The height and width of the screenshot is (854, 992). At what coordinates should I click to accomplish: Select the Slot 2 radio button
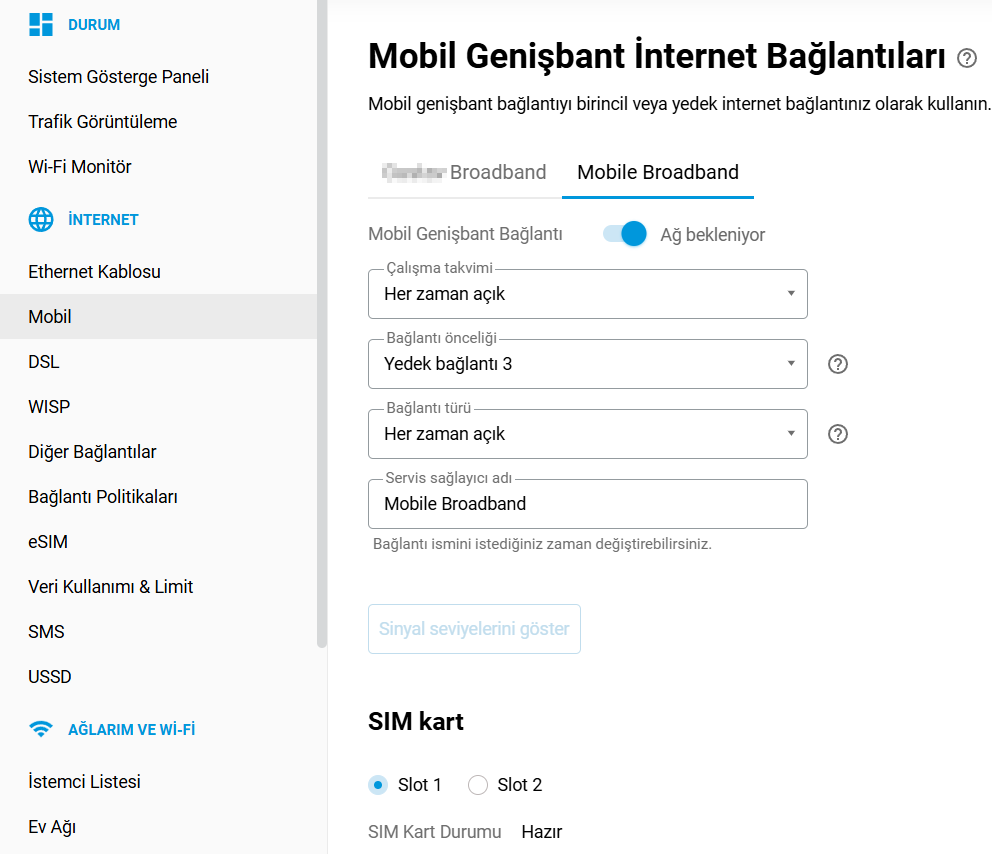[x=478, y=785]
